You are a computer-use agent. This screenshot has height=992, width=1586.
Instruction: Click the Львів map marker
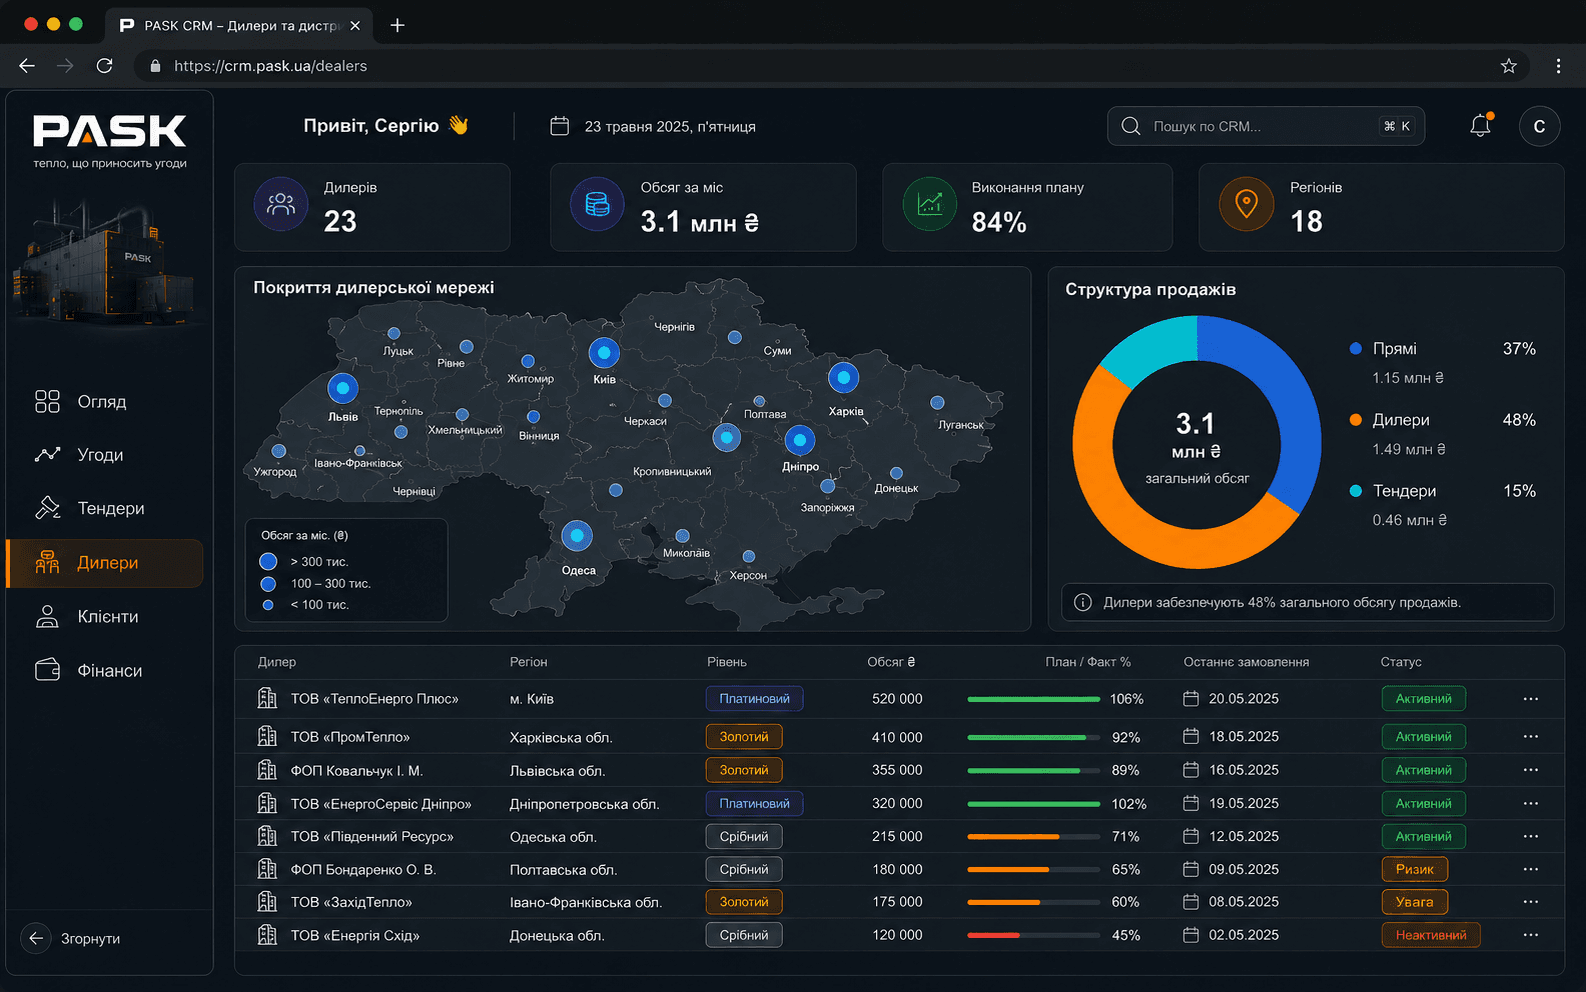343,388
